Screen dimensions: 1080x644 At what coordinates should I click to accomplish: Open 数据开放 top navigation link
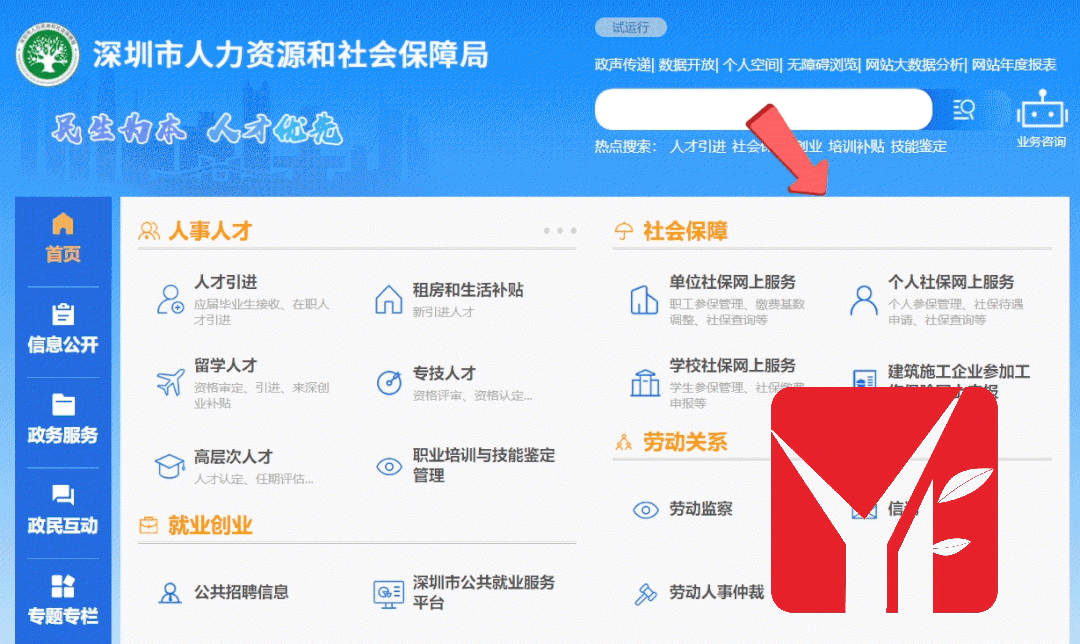tap(687, 65)
